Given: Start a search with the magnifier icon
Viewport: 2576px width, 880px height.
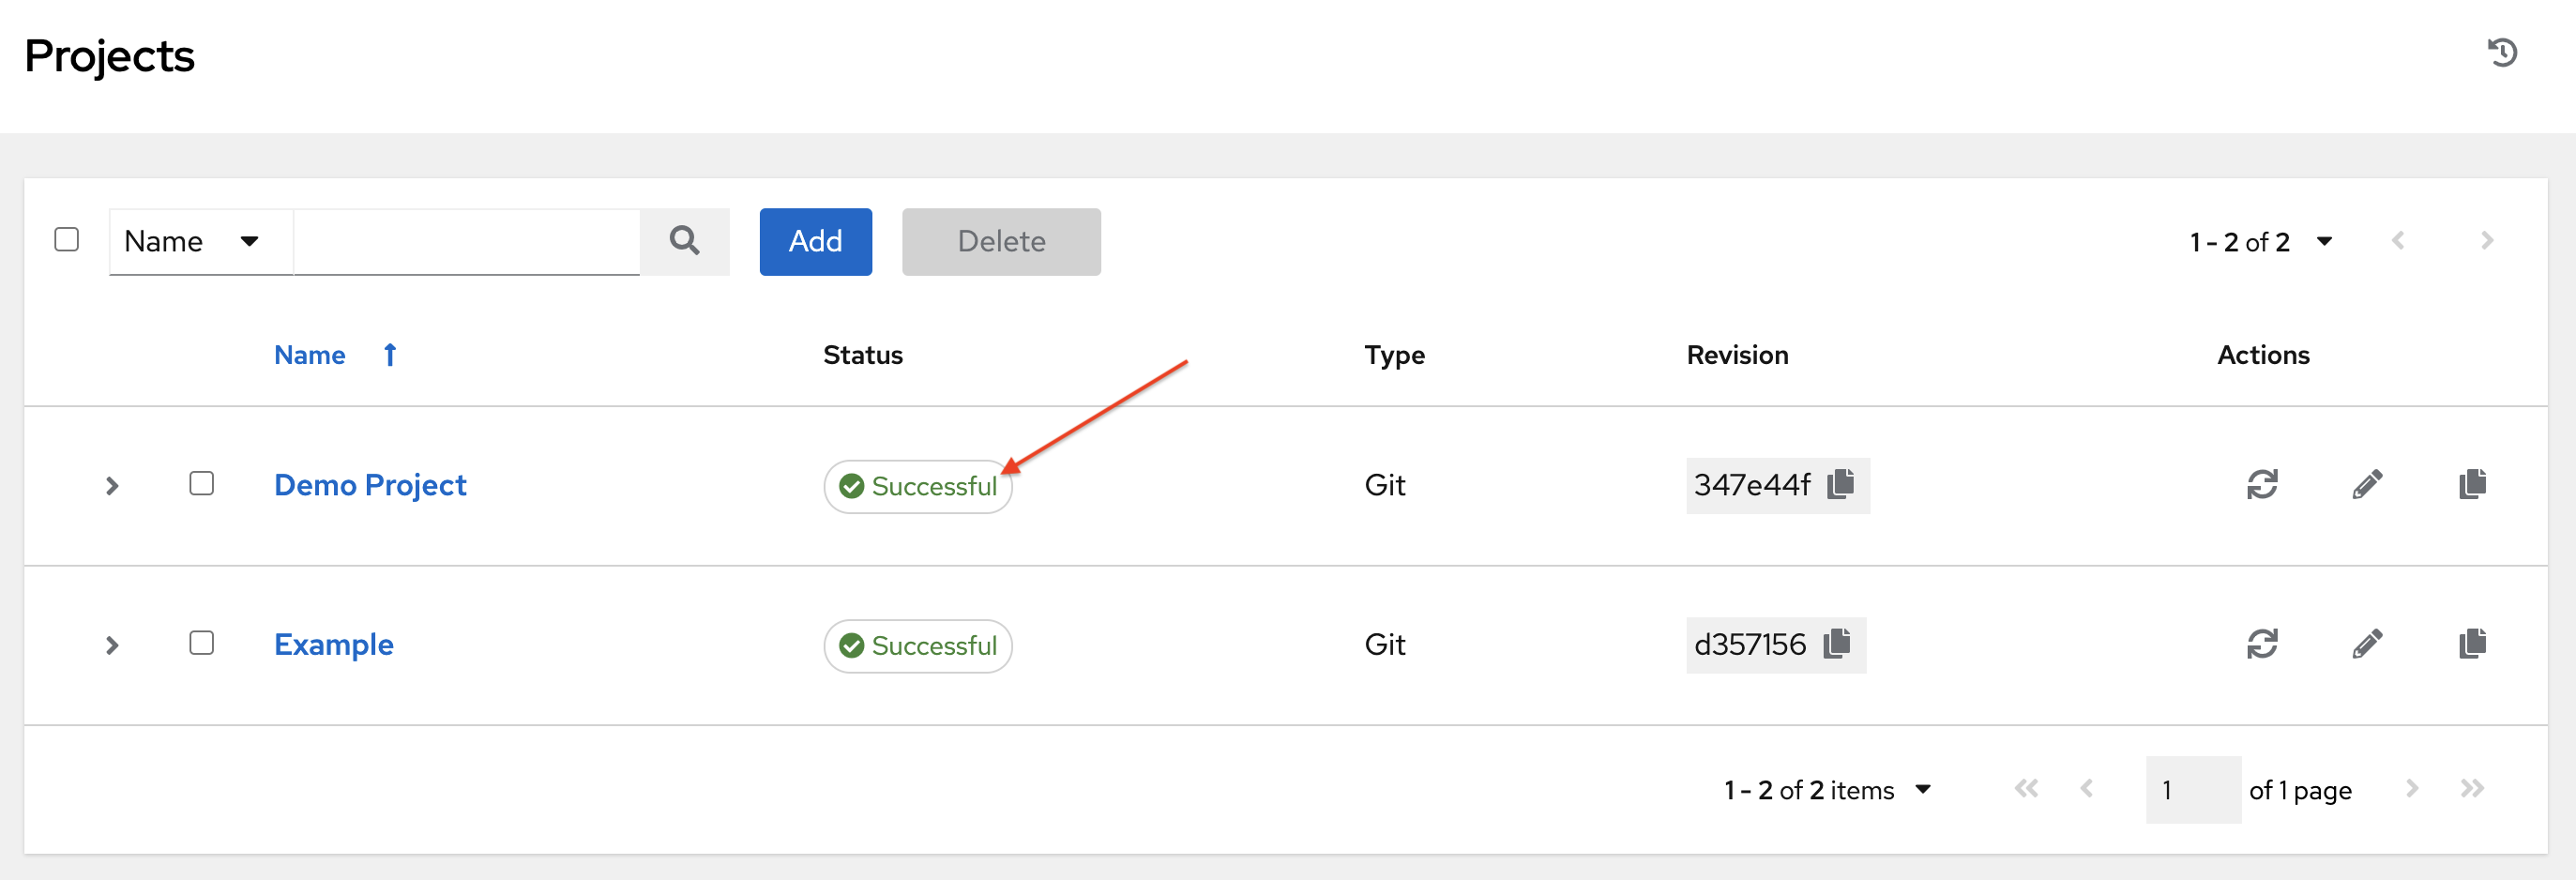Looking at the screenshot, I should pos(685,241).
